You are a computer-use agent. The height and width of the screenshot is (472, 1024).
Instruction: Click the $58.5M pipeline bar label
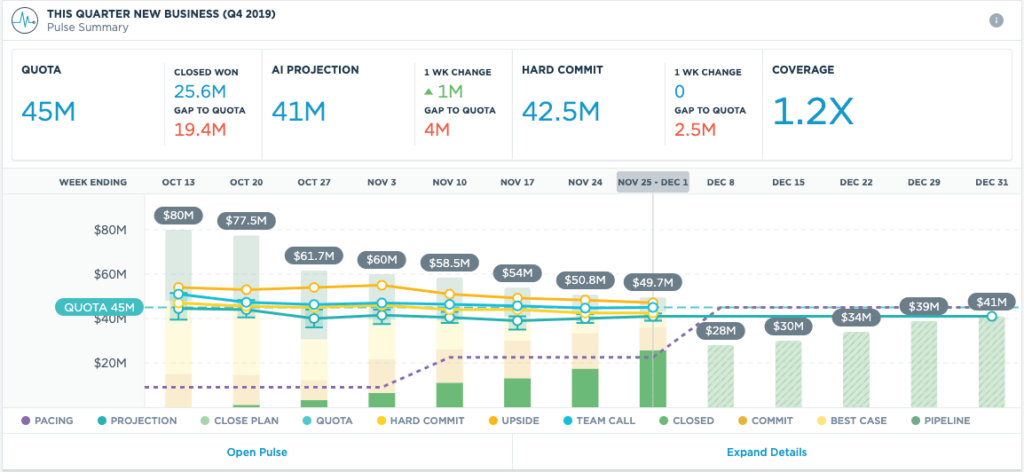tap(449, 263)
